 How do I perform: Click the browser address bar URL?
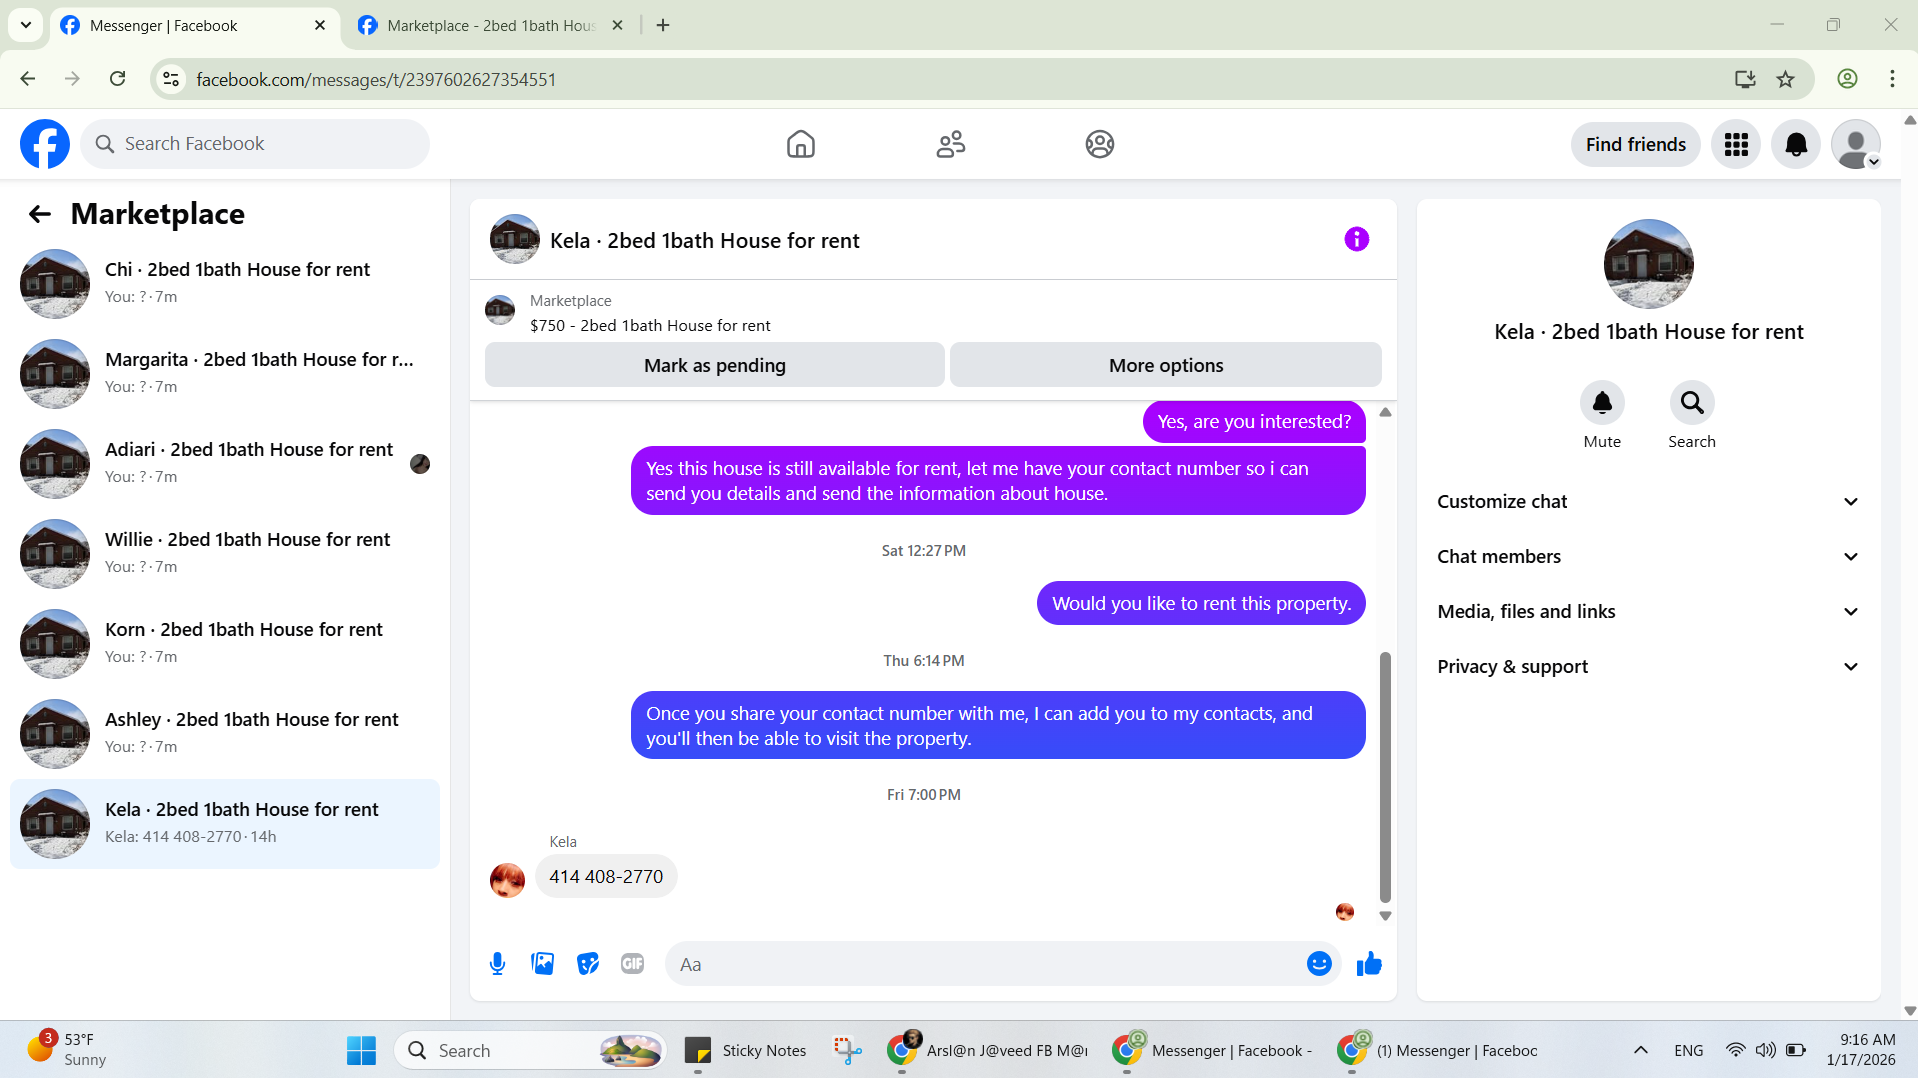coord(376,79)
